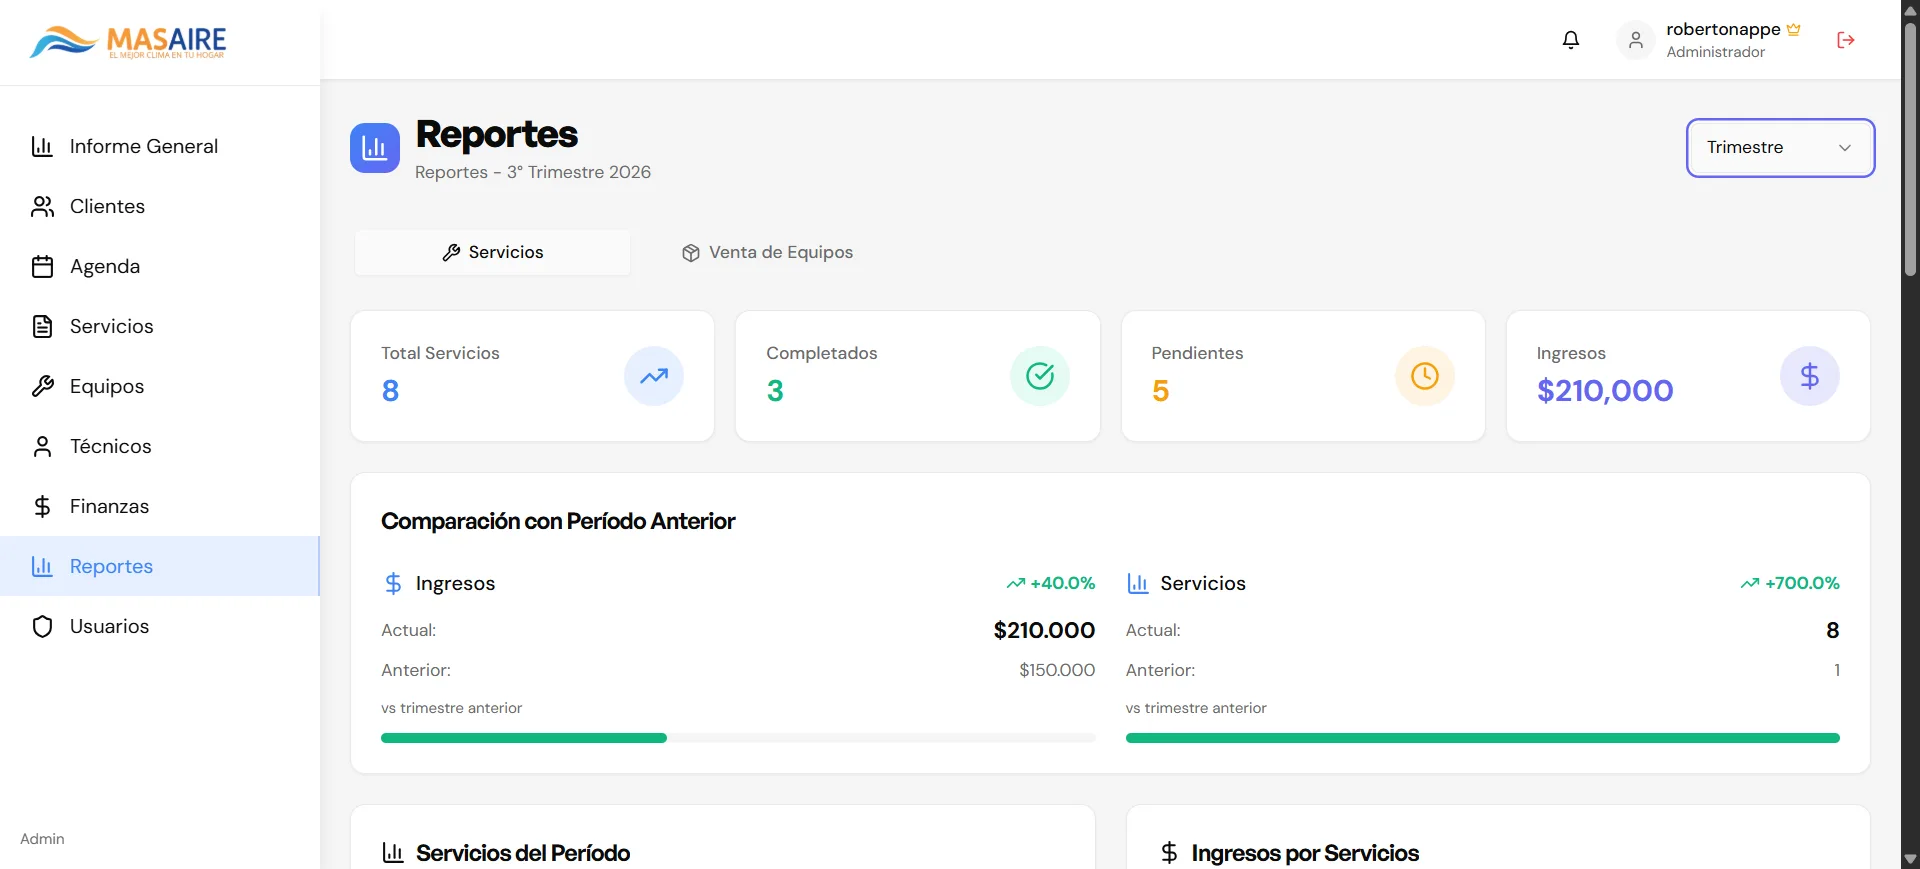This screenshot has height=869, width=1920.
Task: Click the Reportes page title
Action: [x=497, y=134]
